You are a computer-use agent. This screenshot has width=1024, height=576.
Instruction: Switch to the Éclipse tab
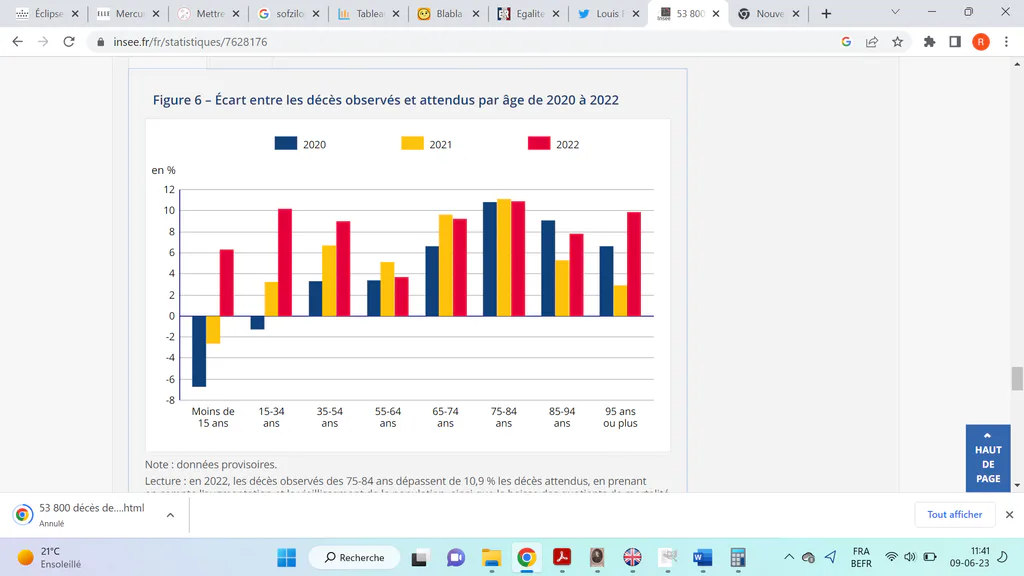(x=47, y=14)
